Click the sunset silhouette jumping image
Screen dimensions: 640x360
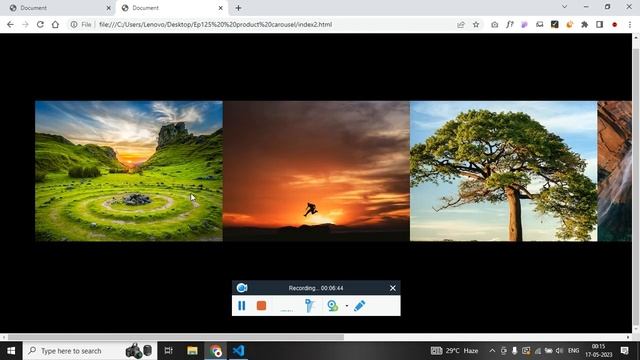(x=316, y=171)
